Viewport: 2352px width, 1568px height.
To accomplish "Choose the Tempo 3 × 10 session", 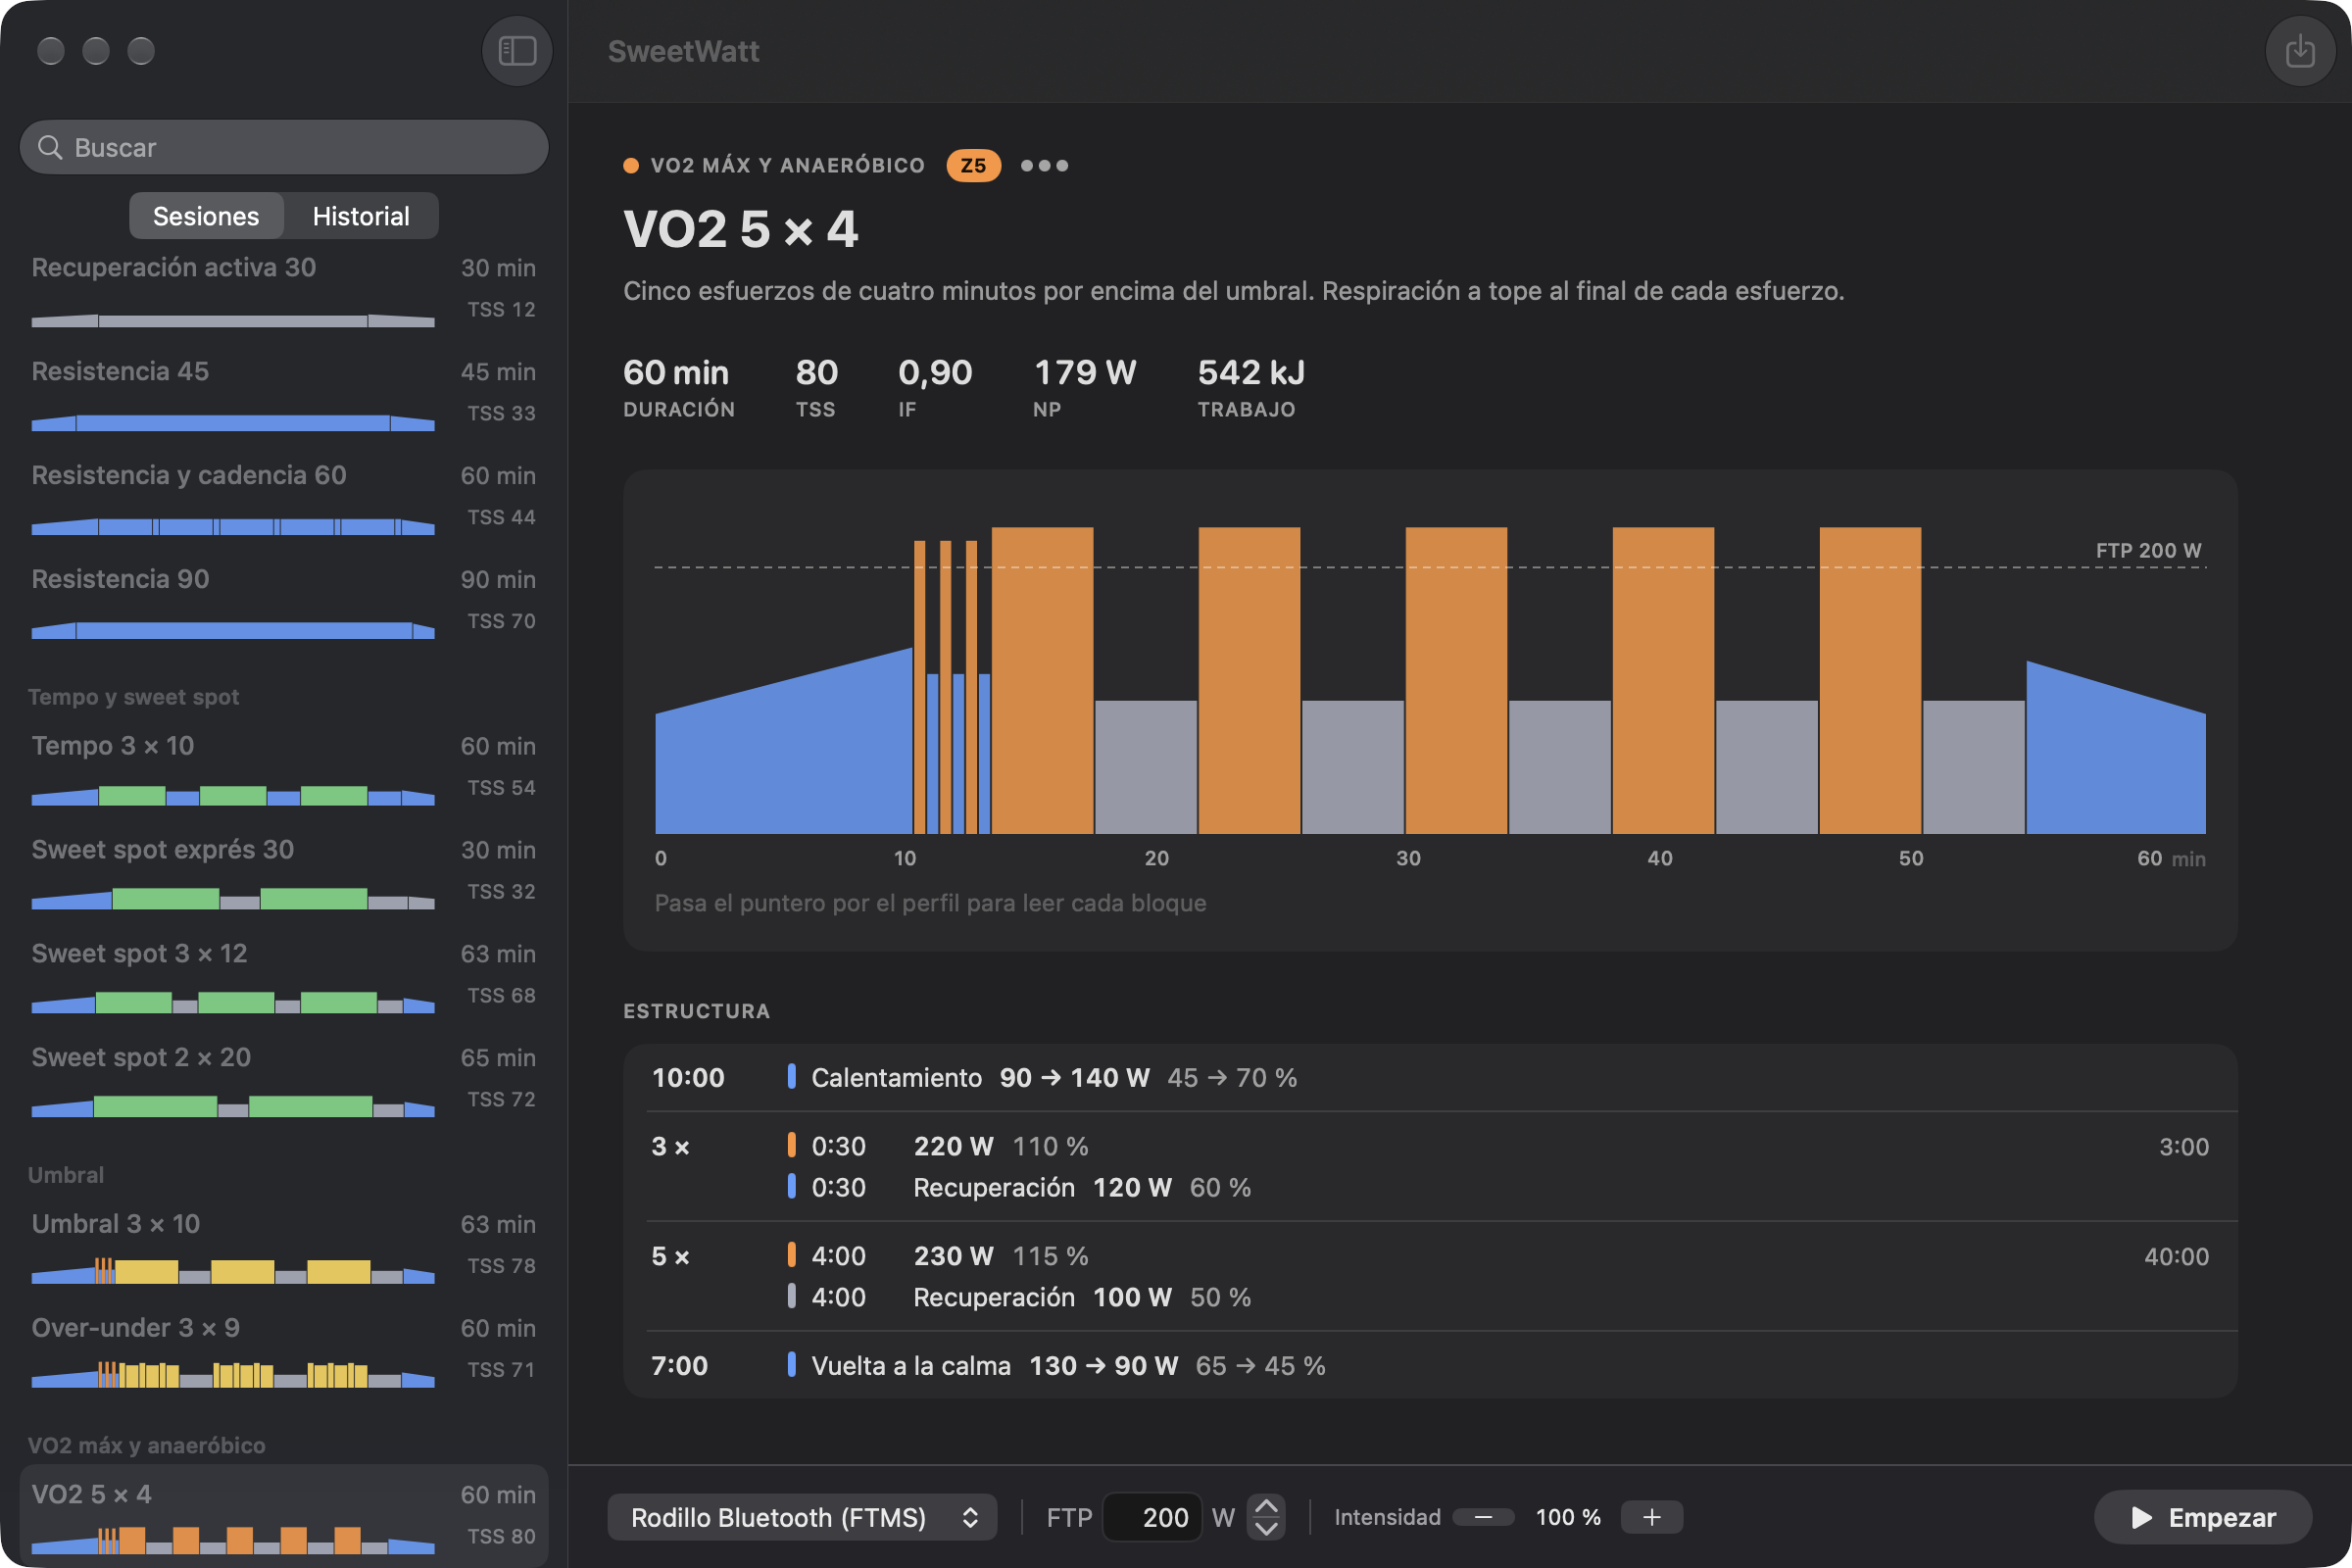I will (x=284, y=767).
